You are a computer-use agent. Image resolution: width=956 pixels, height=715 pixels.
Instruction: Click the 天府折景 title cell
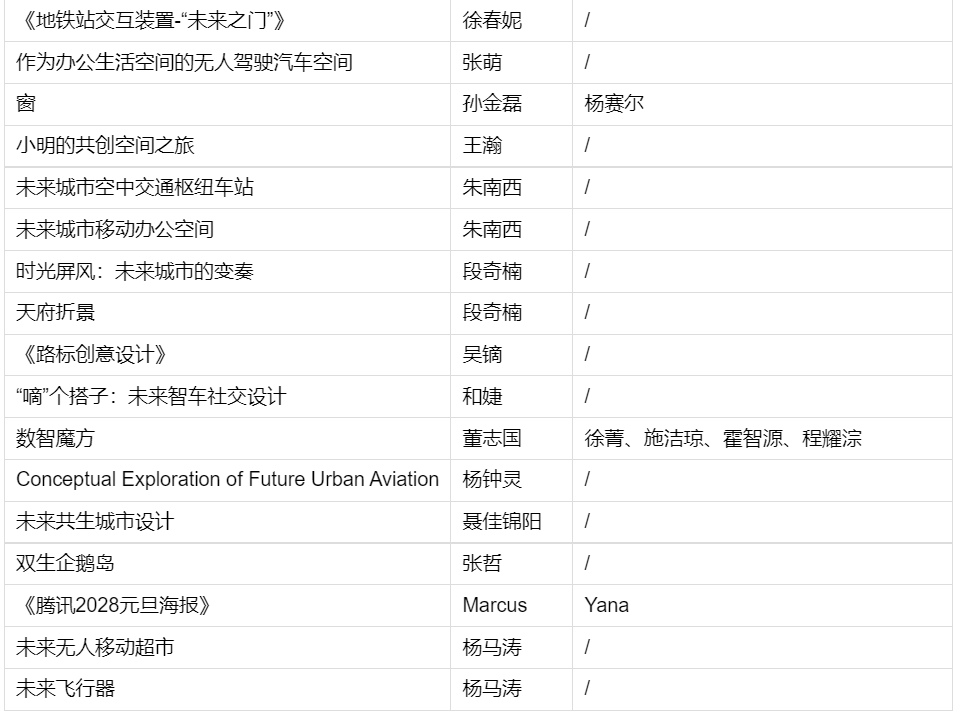(x=227, y=313)
